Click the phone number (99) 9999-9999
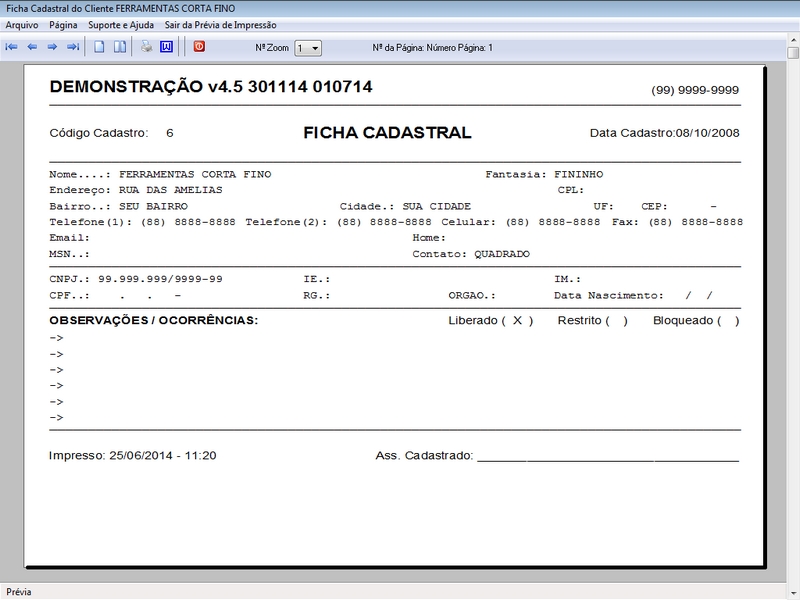The image size is (800, 600). [x=695, y=90]
